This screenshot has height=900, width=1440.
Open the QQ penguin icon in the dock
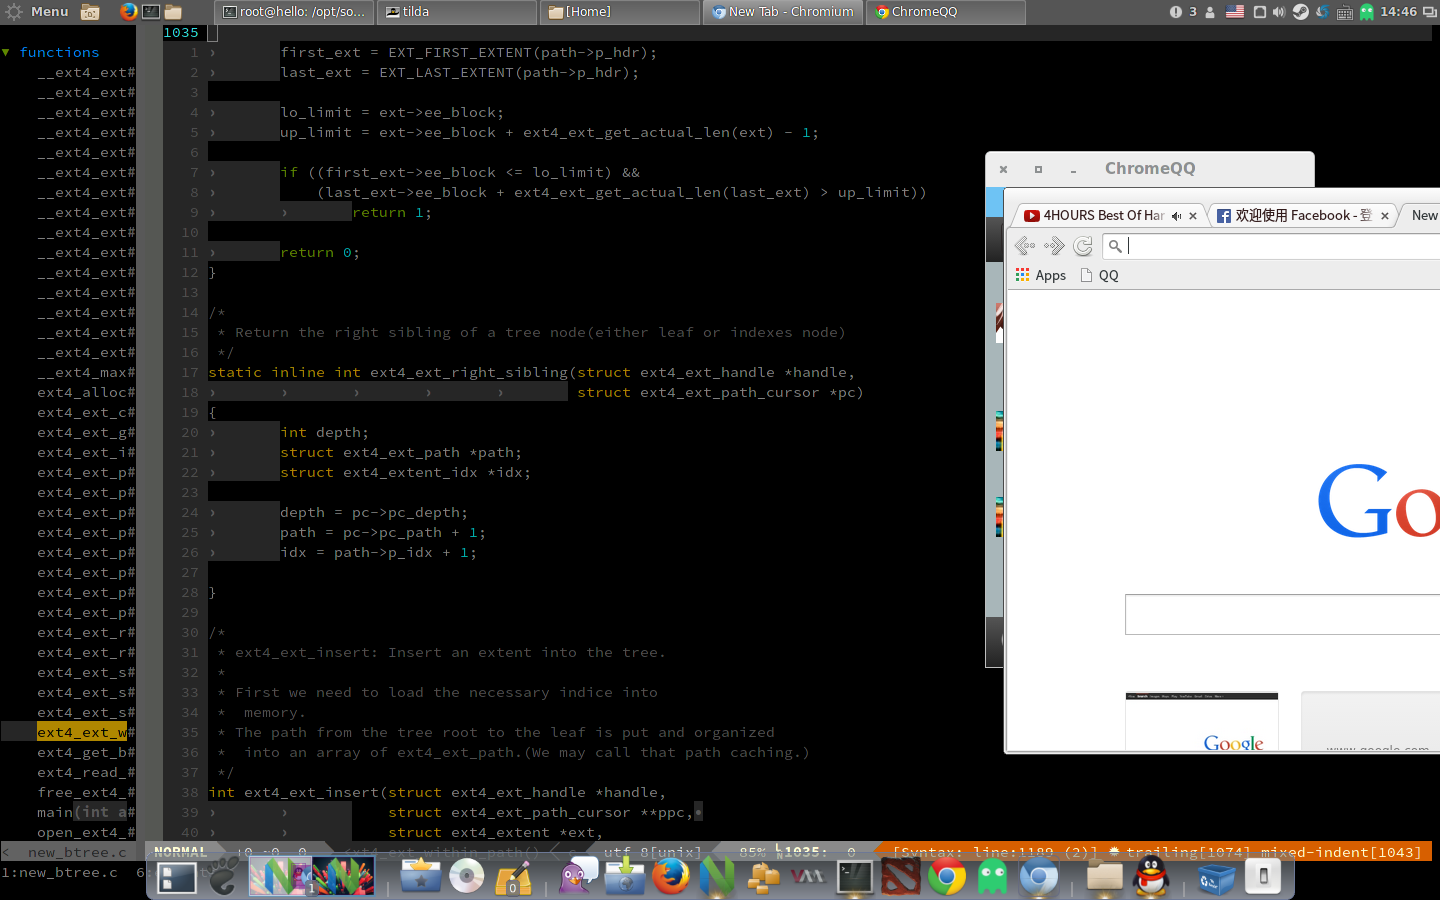coord(1152,877)
